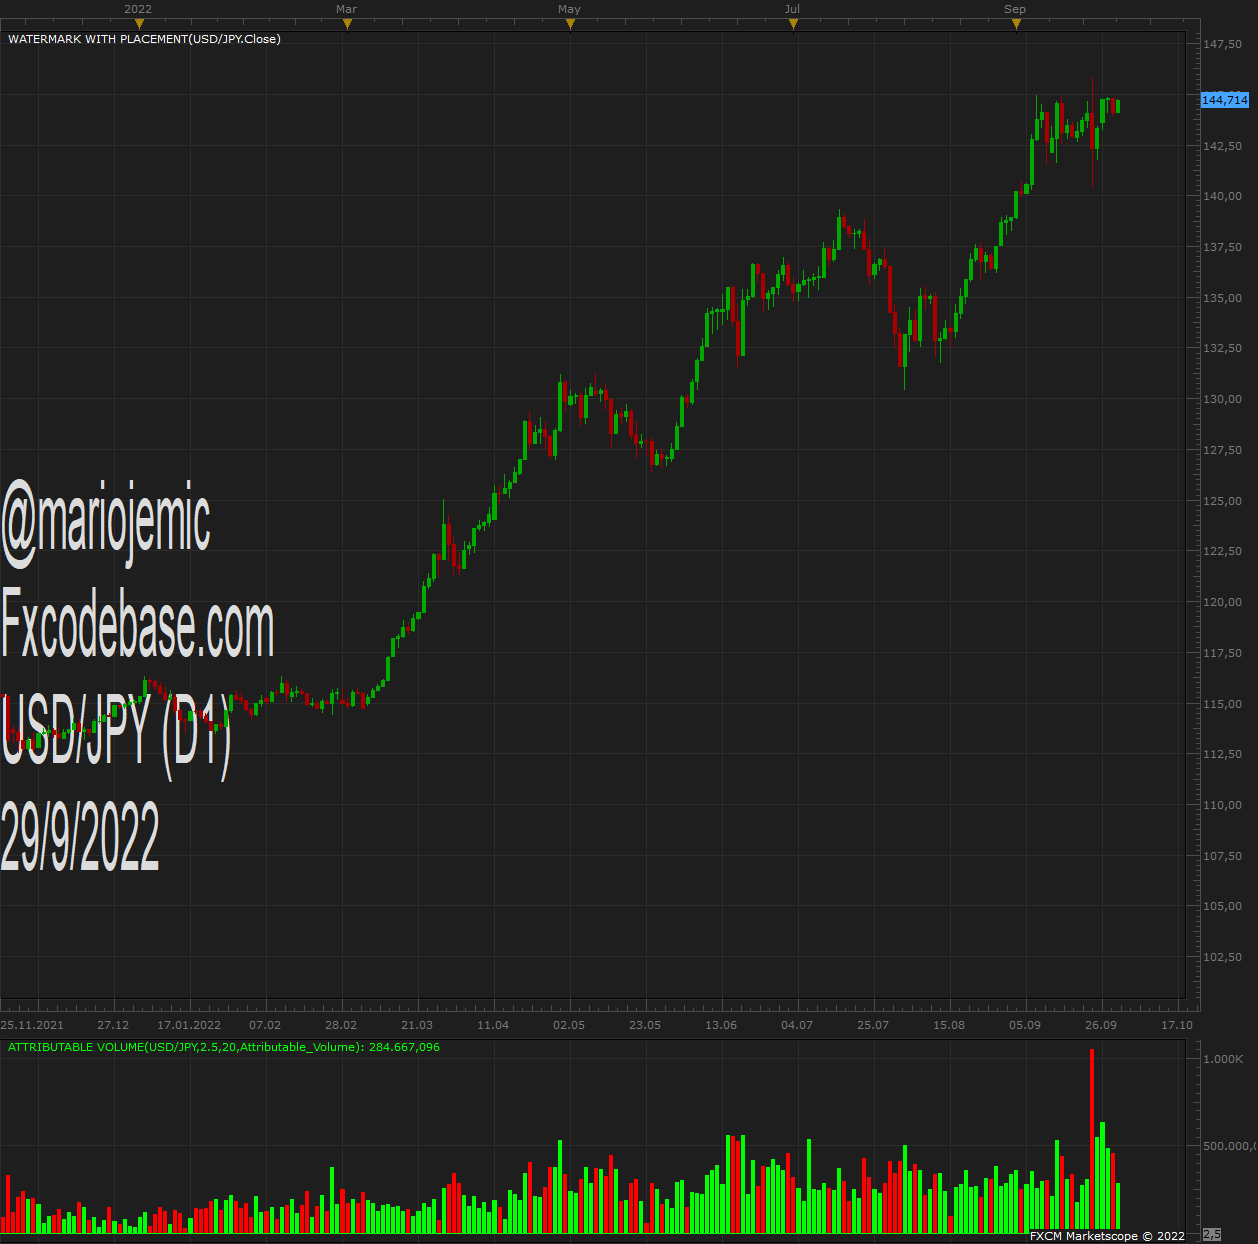Click the Jul month marker triangle
This screenshot has width=1258, height=1244.
point(793,25)
